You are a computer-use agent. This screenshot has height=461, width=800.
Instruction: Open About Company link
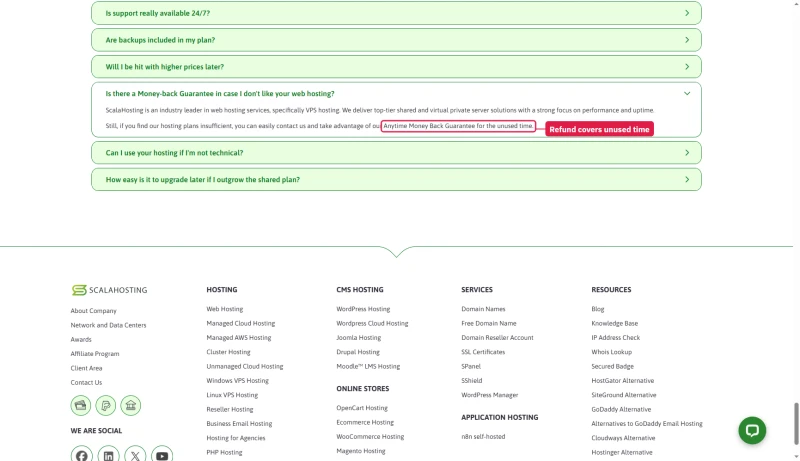[93, 311]
